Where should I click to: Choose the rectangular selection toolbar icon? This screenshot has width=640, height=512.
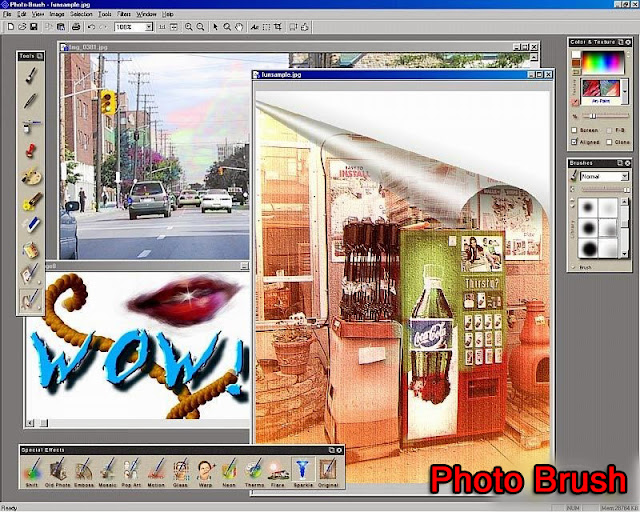pos(266,27)
